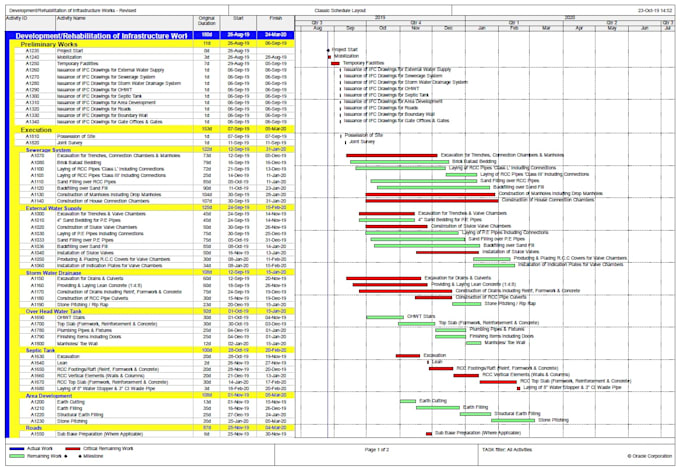This screenshot has height=470, width=680.
Task: Select the red RCC Top Slab Gantt bar
Action: 498,382
